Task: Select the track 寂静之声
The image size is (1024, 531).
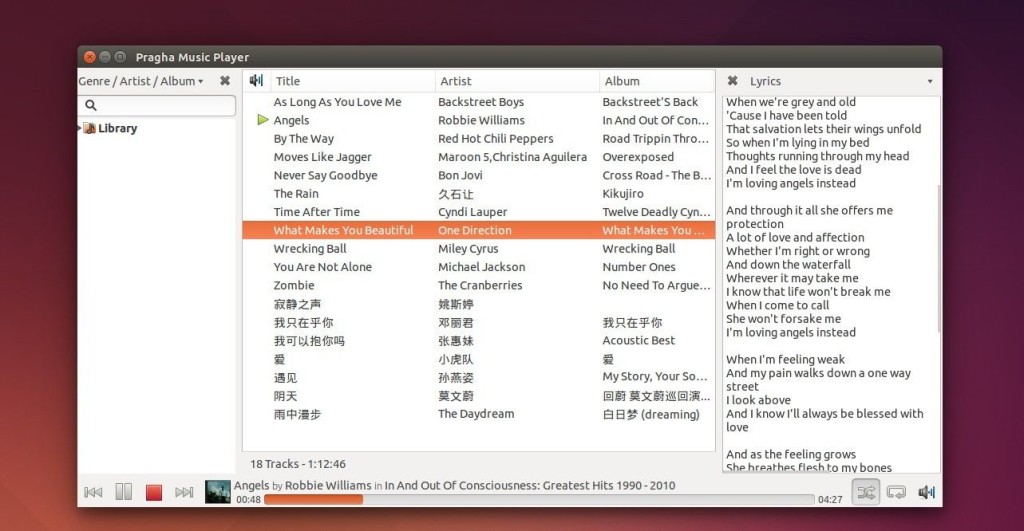Action: coord(297,304)
